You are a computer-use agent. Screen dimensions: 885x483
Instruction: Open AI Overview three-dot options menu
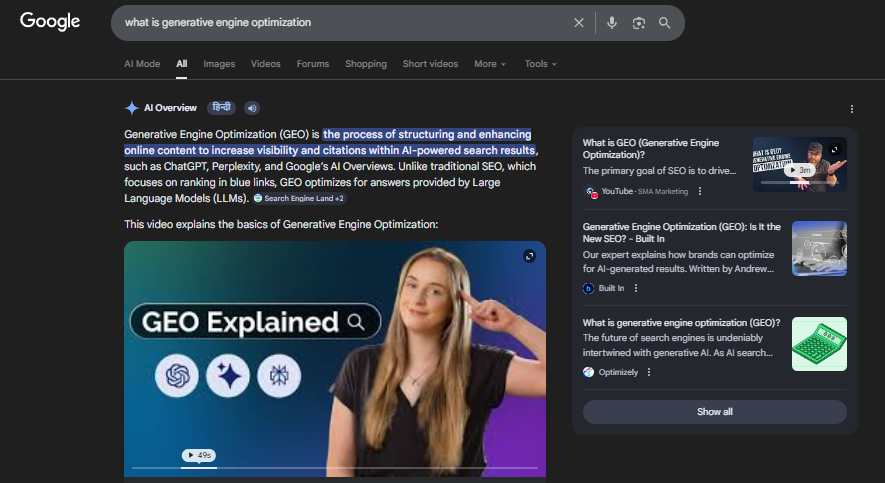(852, 109)
